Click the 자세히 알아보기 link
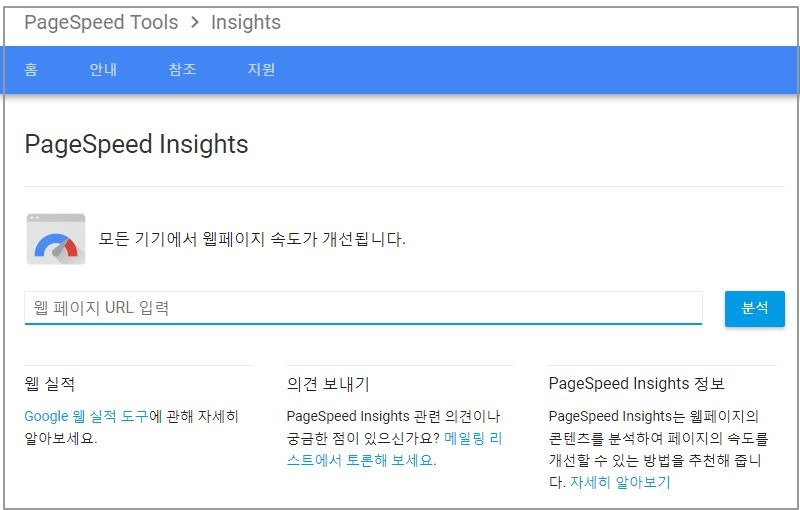The width and height of the screenshot is (800, 510). tap(620, 482)
